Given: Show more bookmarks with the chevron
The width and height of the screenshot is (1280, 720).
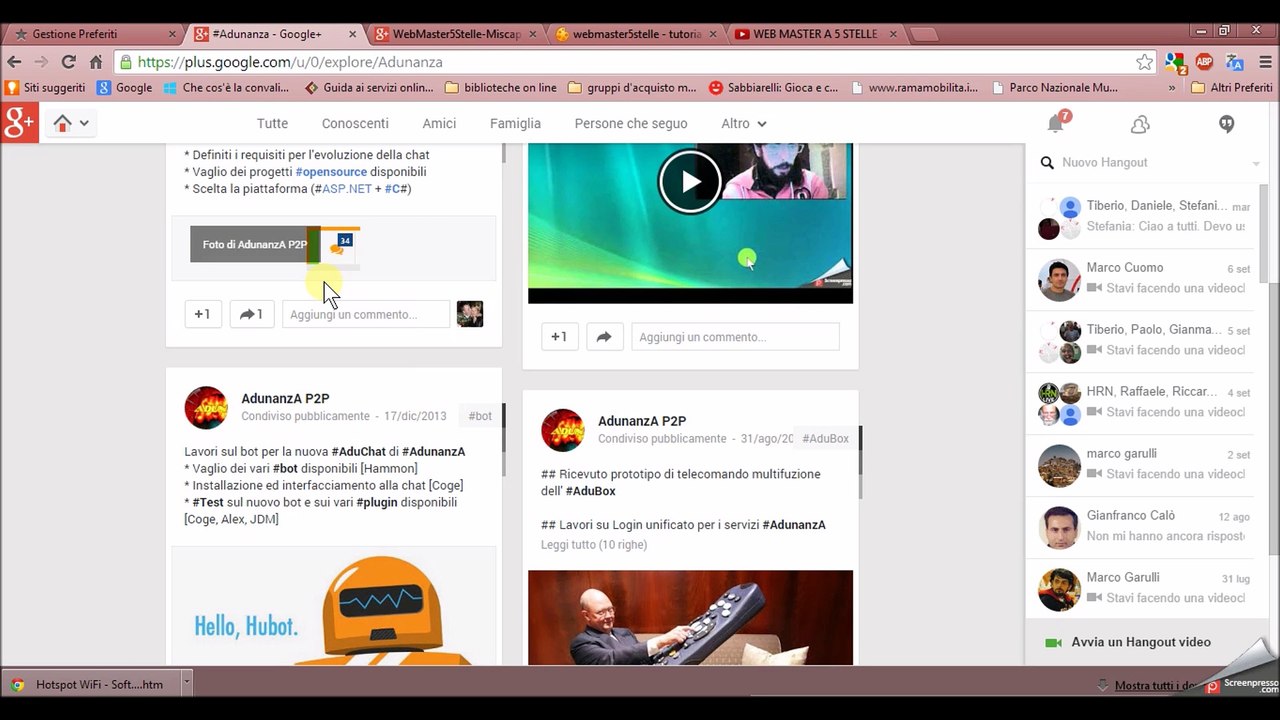Looking at the screenshot, I should (1172, 88).
